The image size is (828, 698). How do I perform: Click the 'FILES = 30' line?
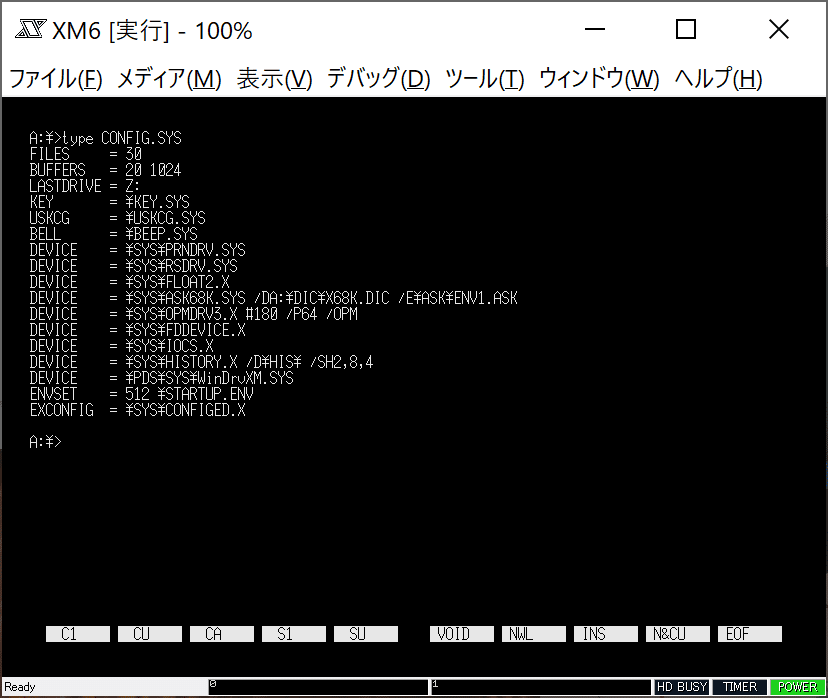(x=86, y=154)
